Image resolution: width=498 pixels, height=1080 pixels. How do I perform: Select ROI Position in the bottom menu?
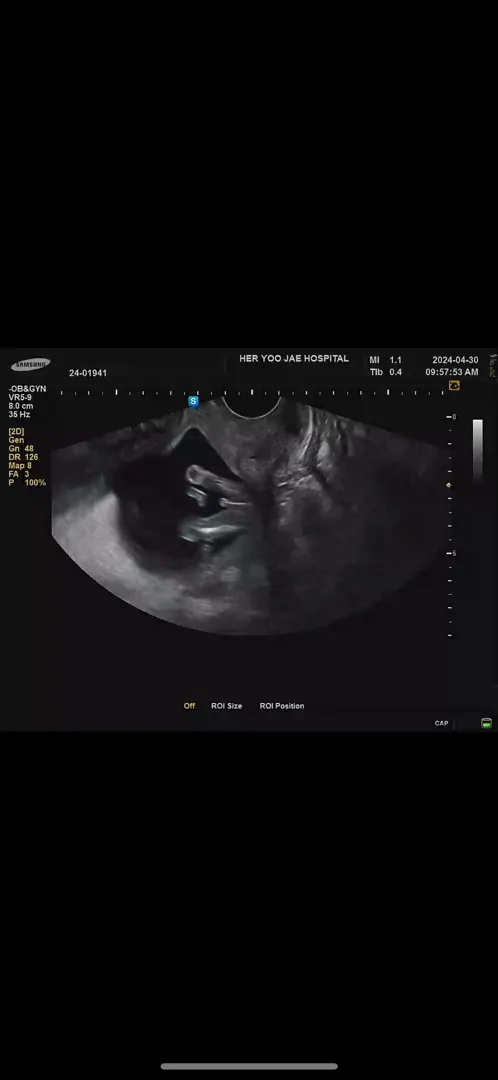(282, 706)
